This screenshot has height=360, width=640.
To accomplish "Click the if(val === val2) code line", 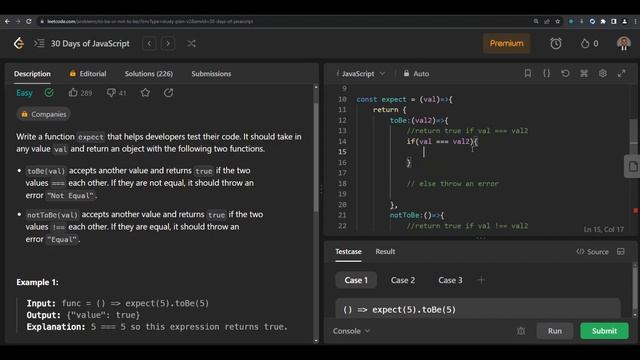I will 442,141.
